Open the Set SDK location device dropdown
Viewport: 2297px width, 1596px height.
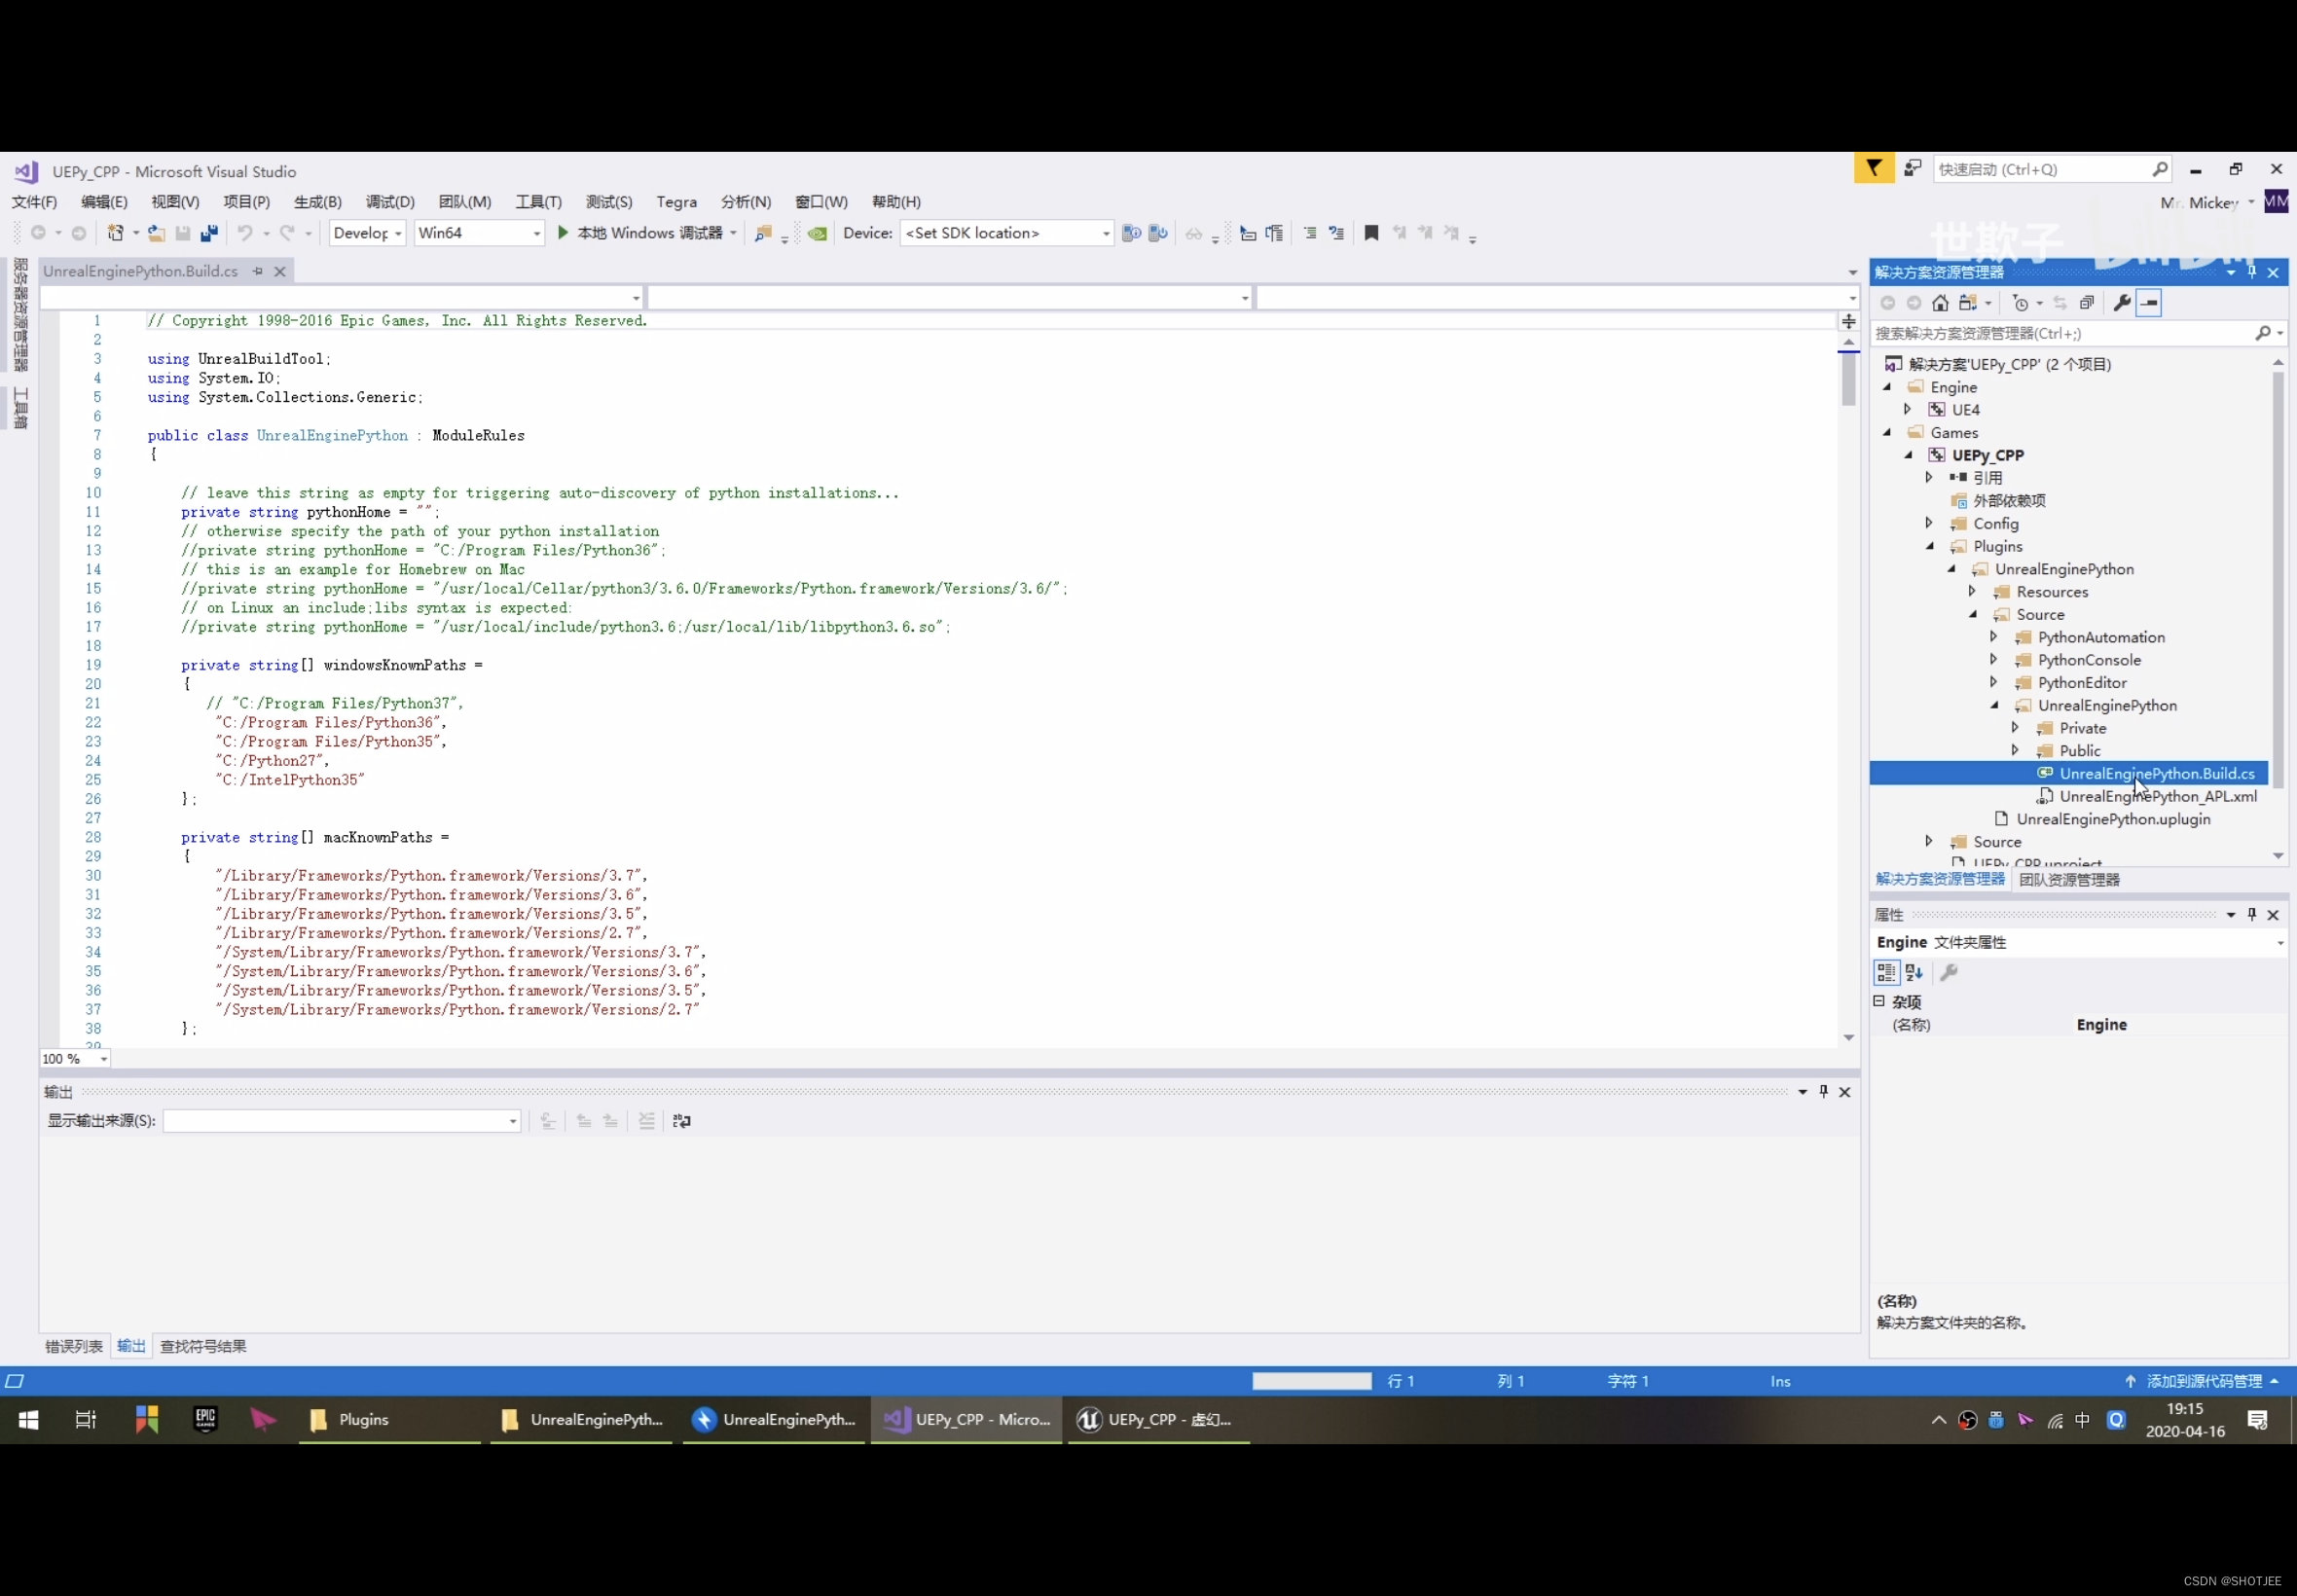click(x=1006, y=233)
